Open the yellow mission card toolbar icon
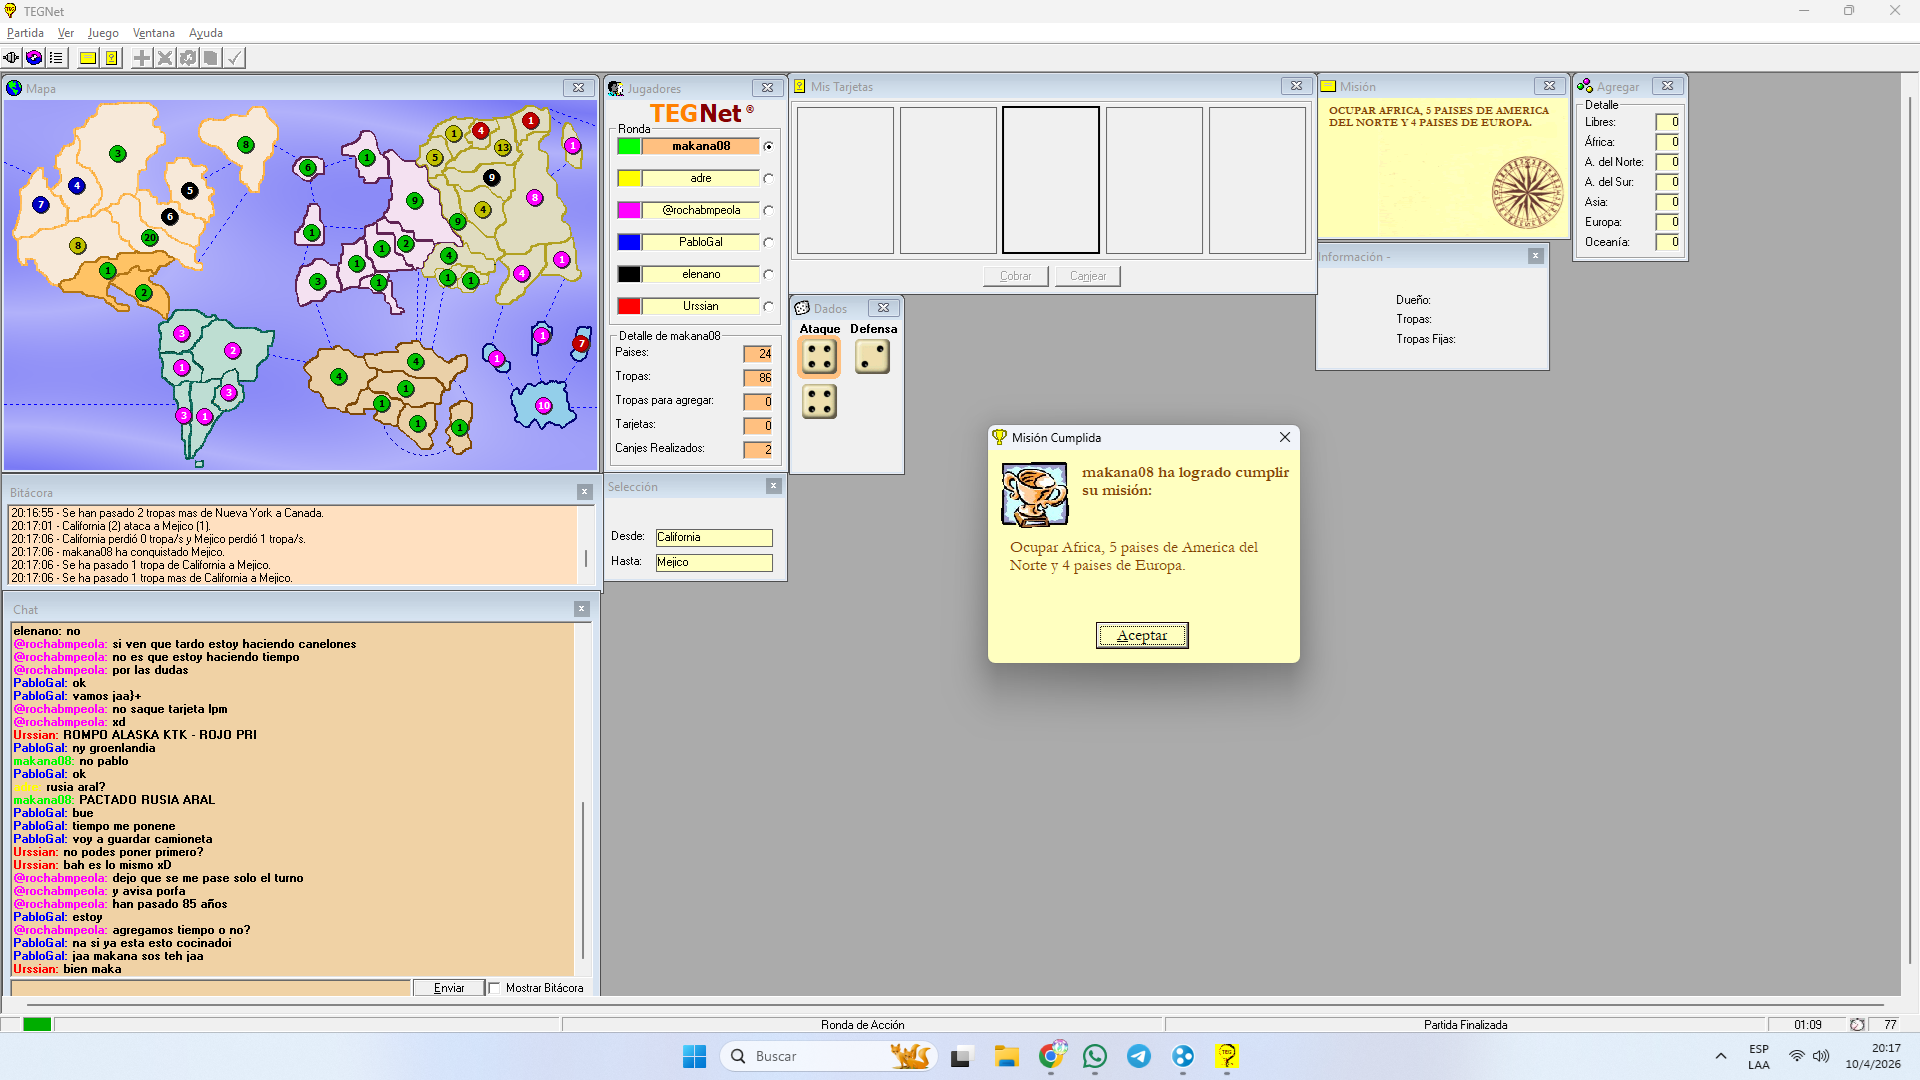Image resolution: width=1920 pixels, height=1080 pixels. (88, 58)
